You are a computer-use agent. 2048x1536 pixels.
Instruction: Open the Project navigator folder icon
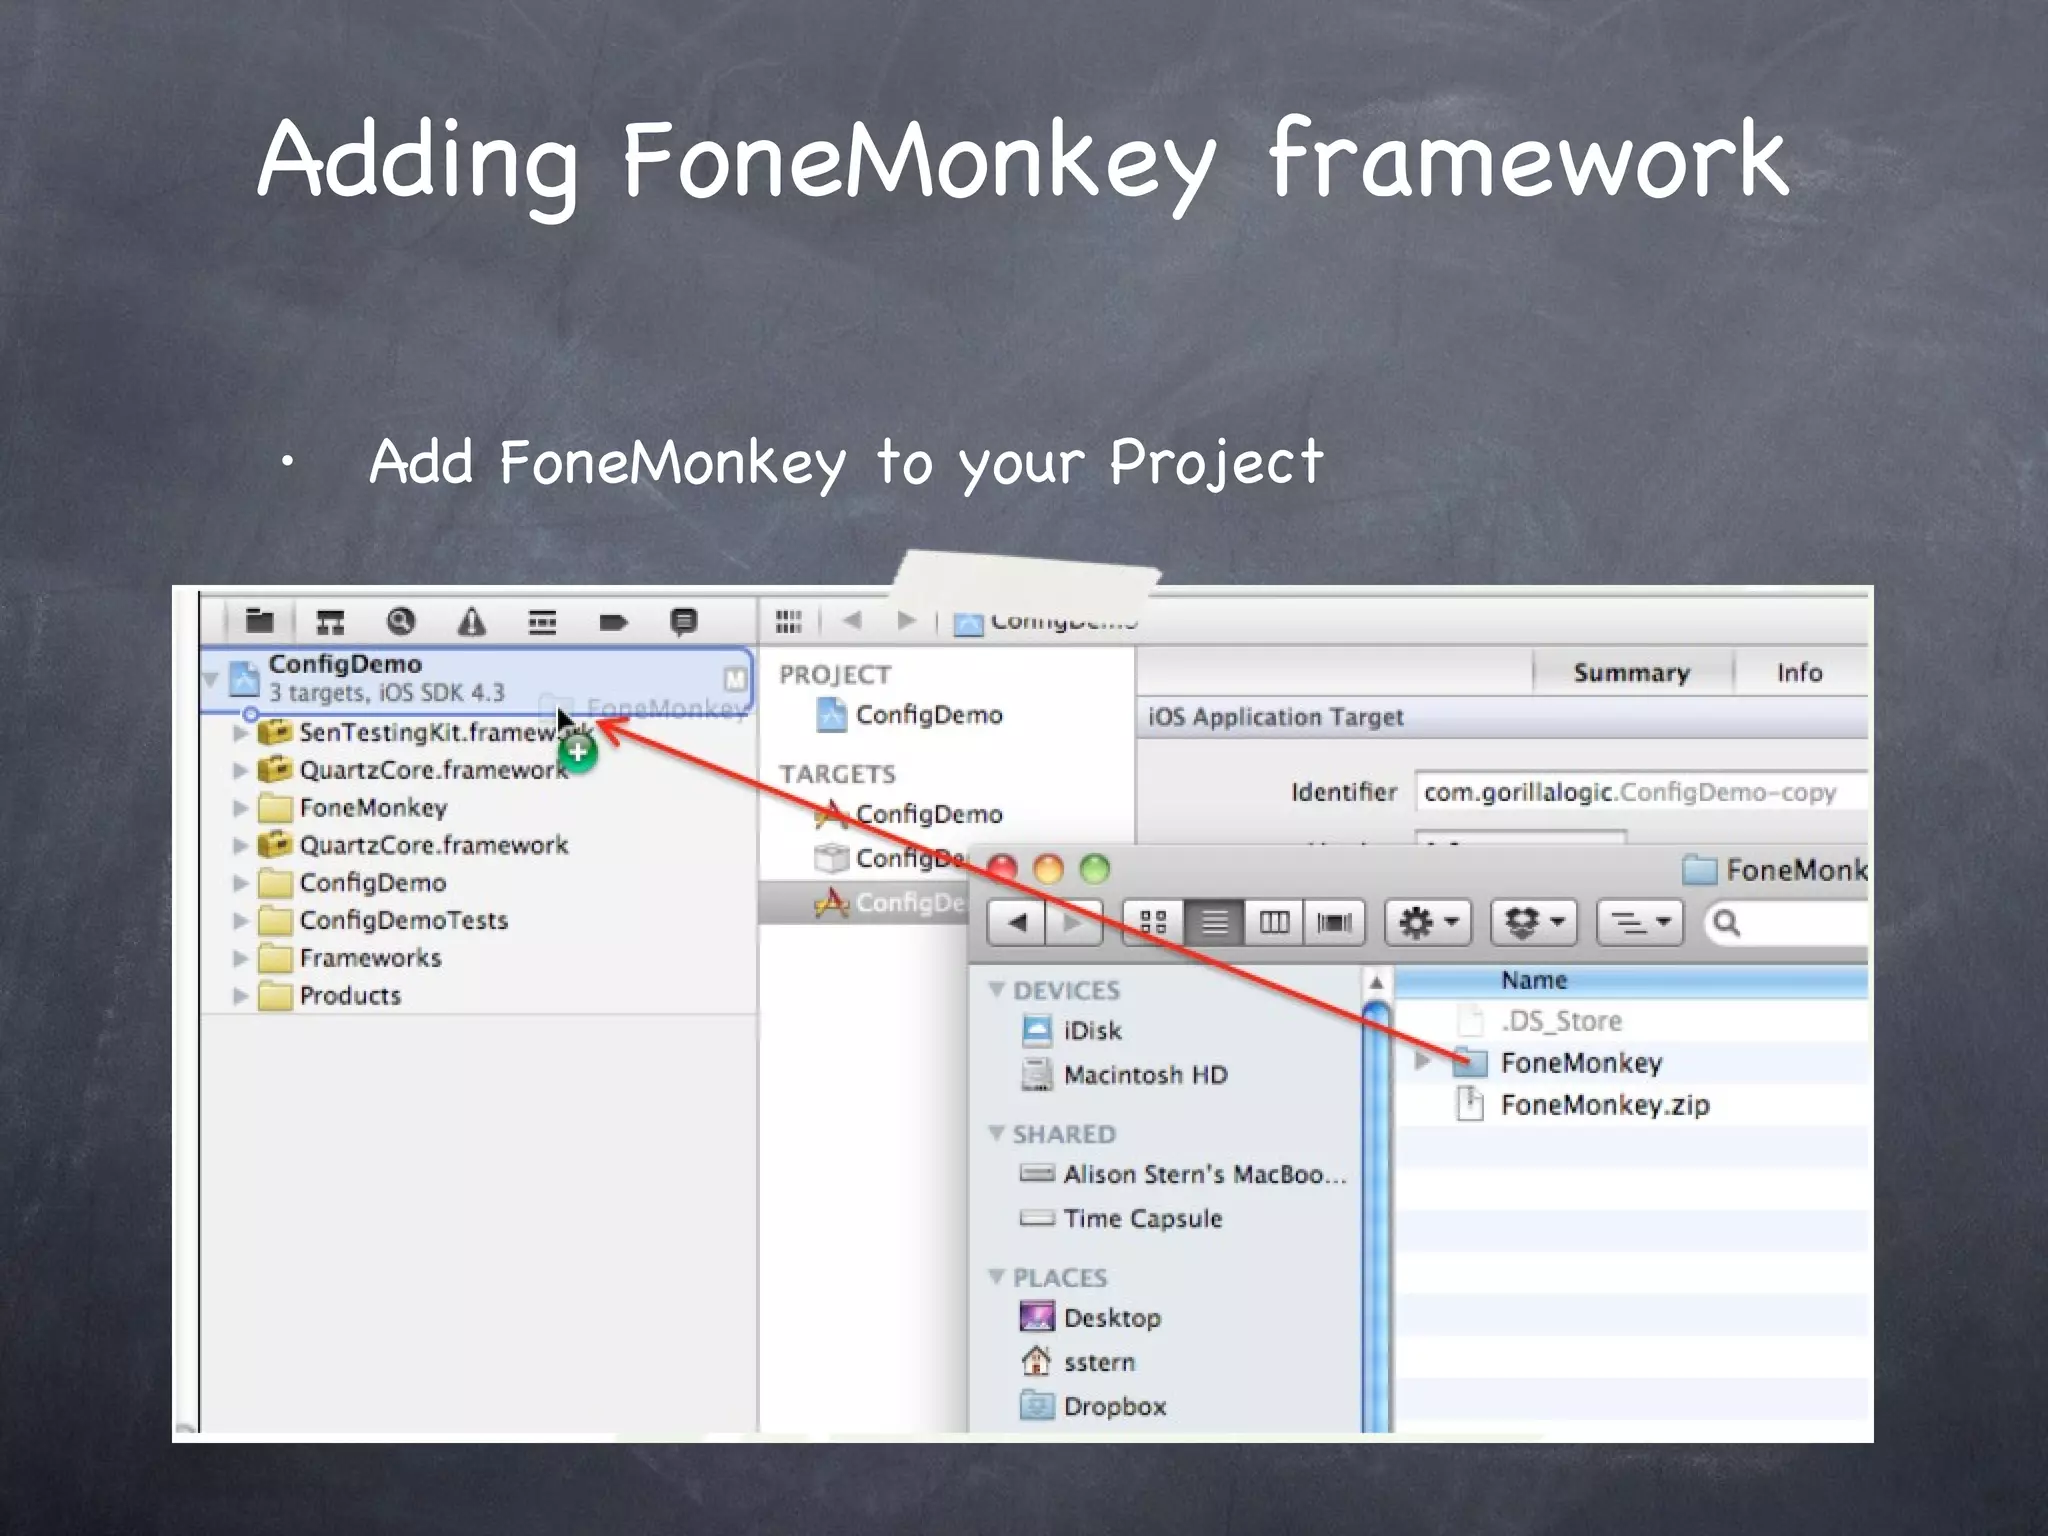coord(260,621)
